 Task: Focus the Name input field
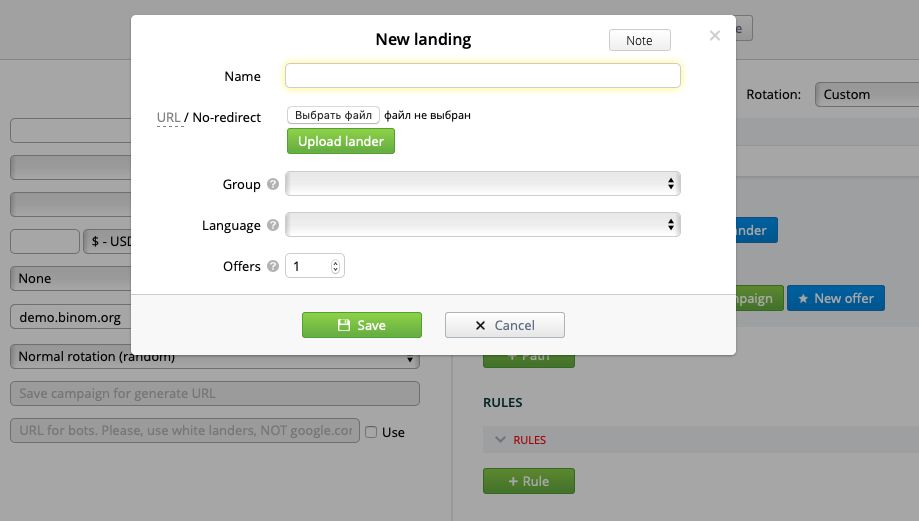coord(482,76)
